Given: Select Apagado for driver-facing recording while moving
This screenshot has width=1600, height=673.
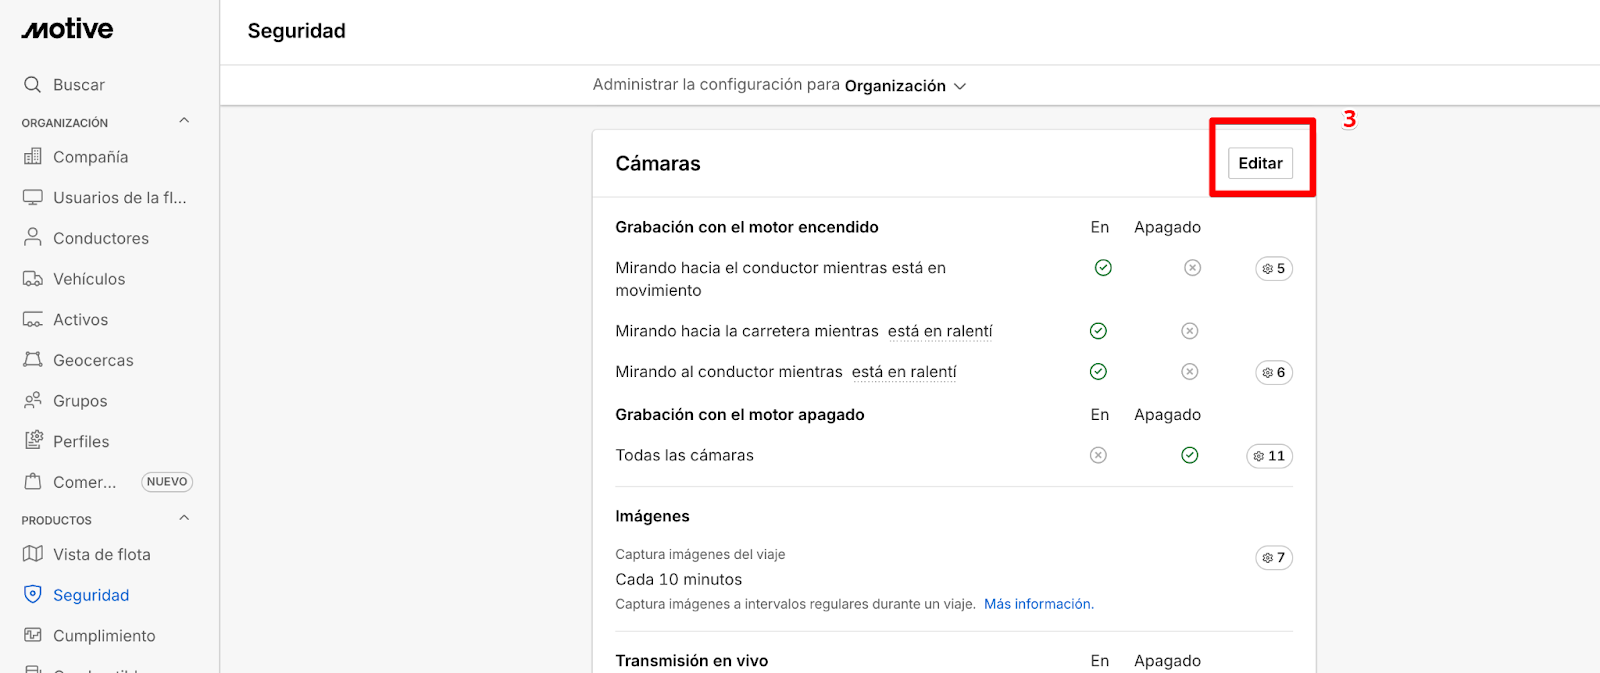Looking at the screenshot, I should [x=1192, y=268].
